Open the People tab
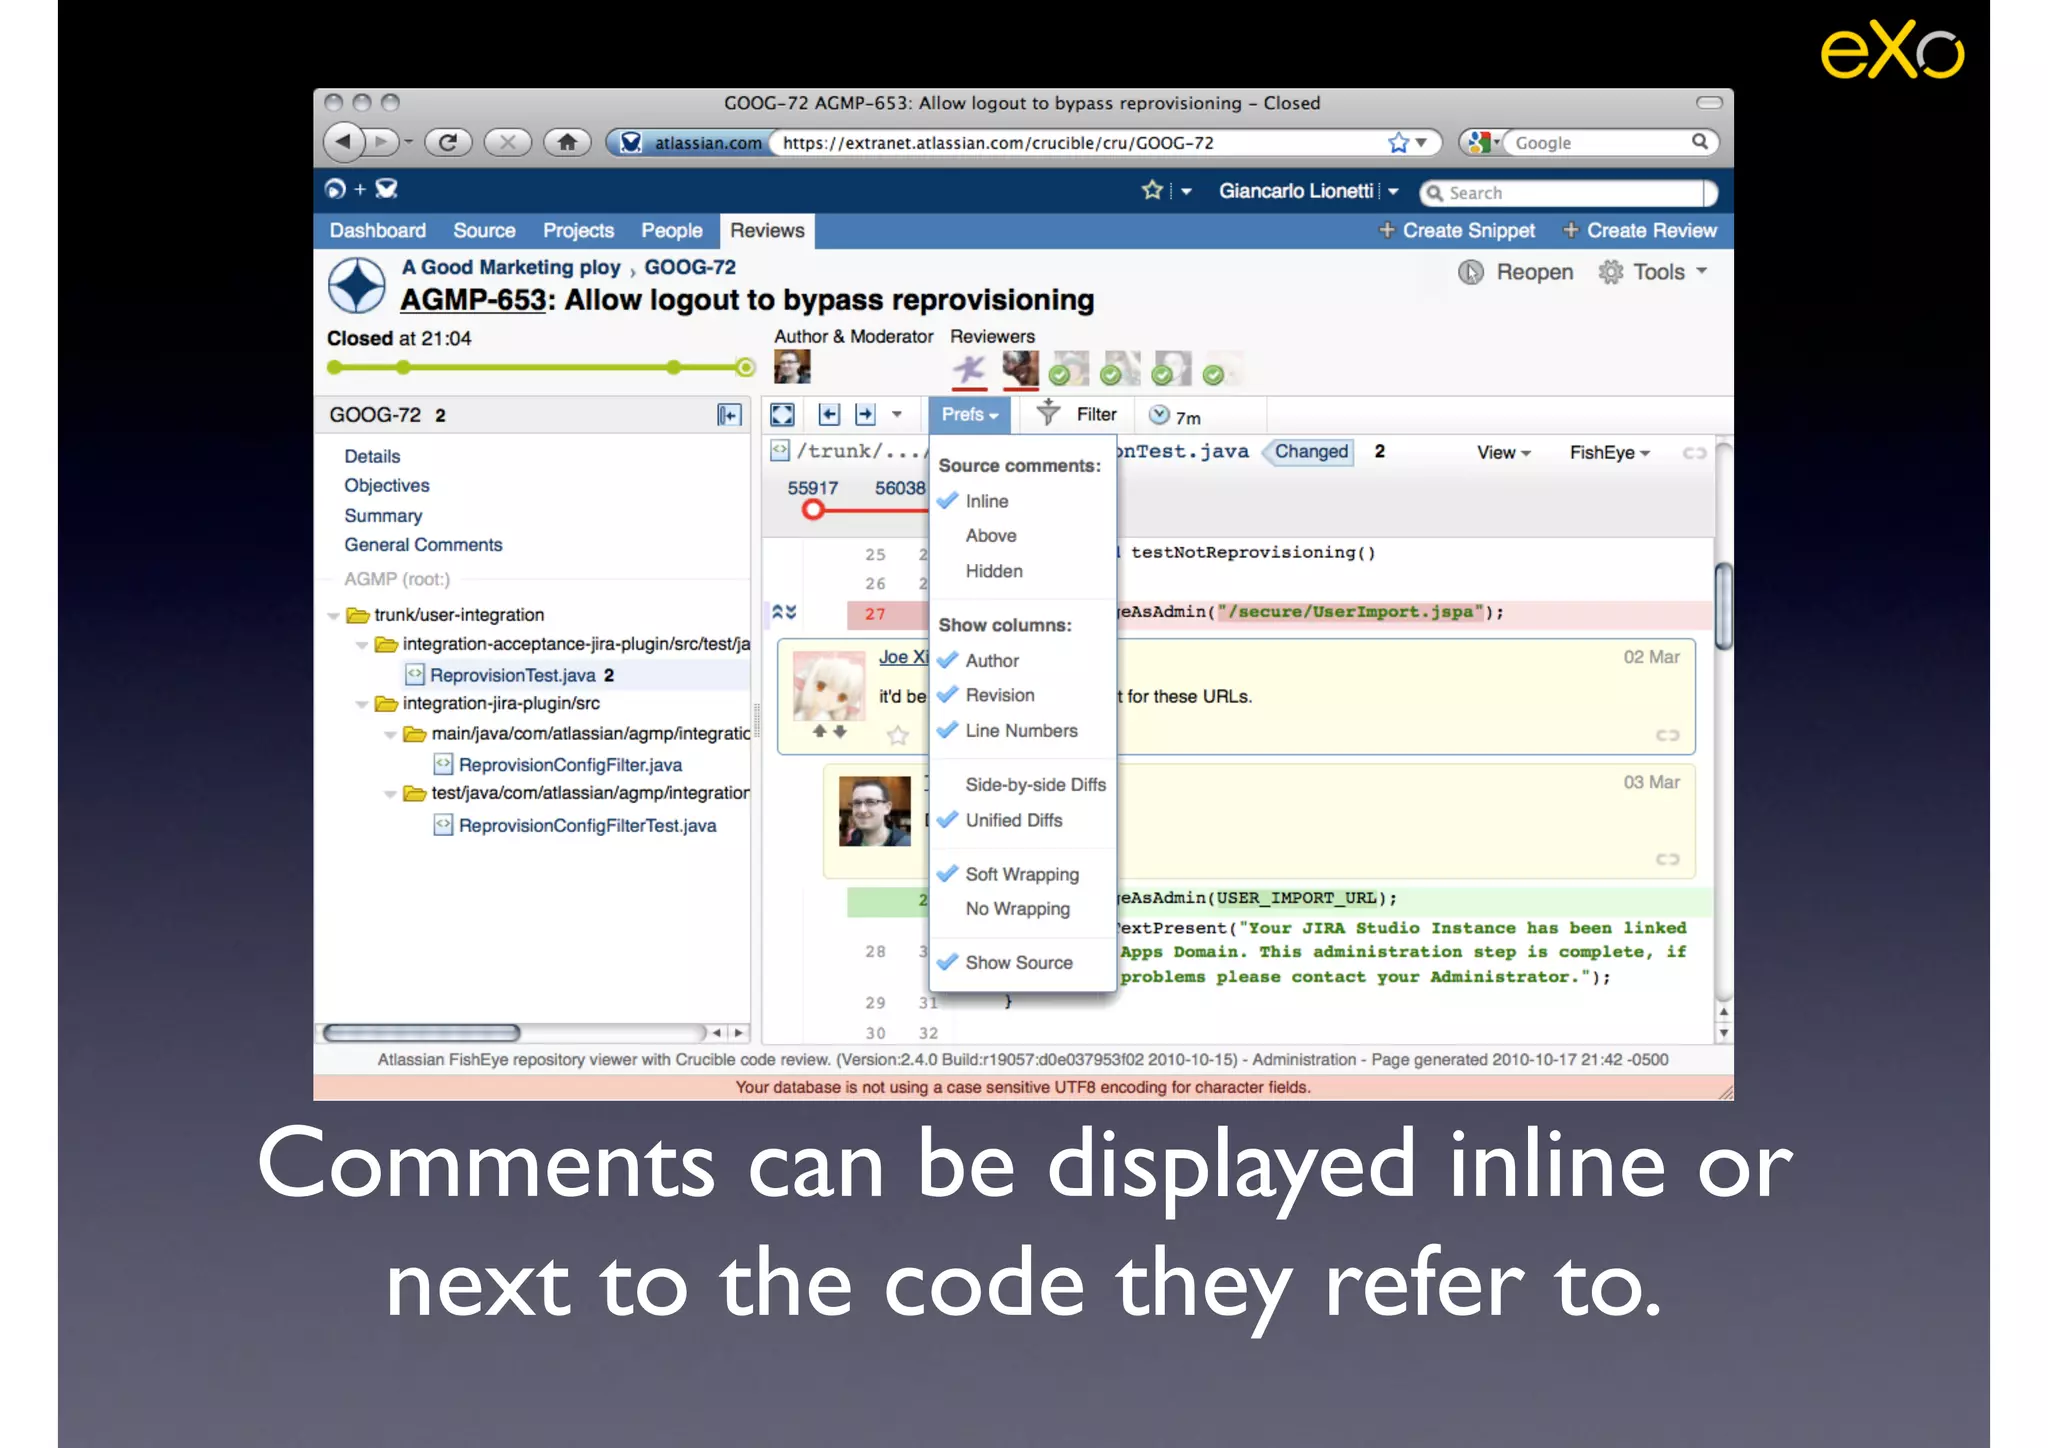Image resolution: width=2048 pixels, height=1448 pixels. [x=672, y=230]
